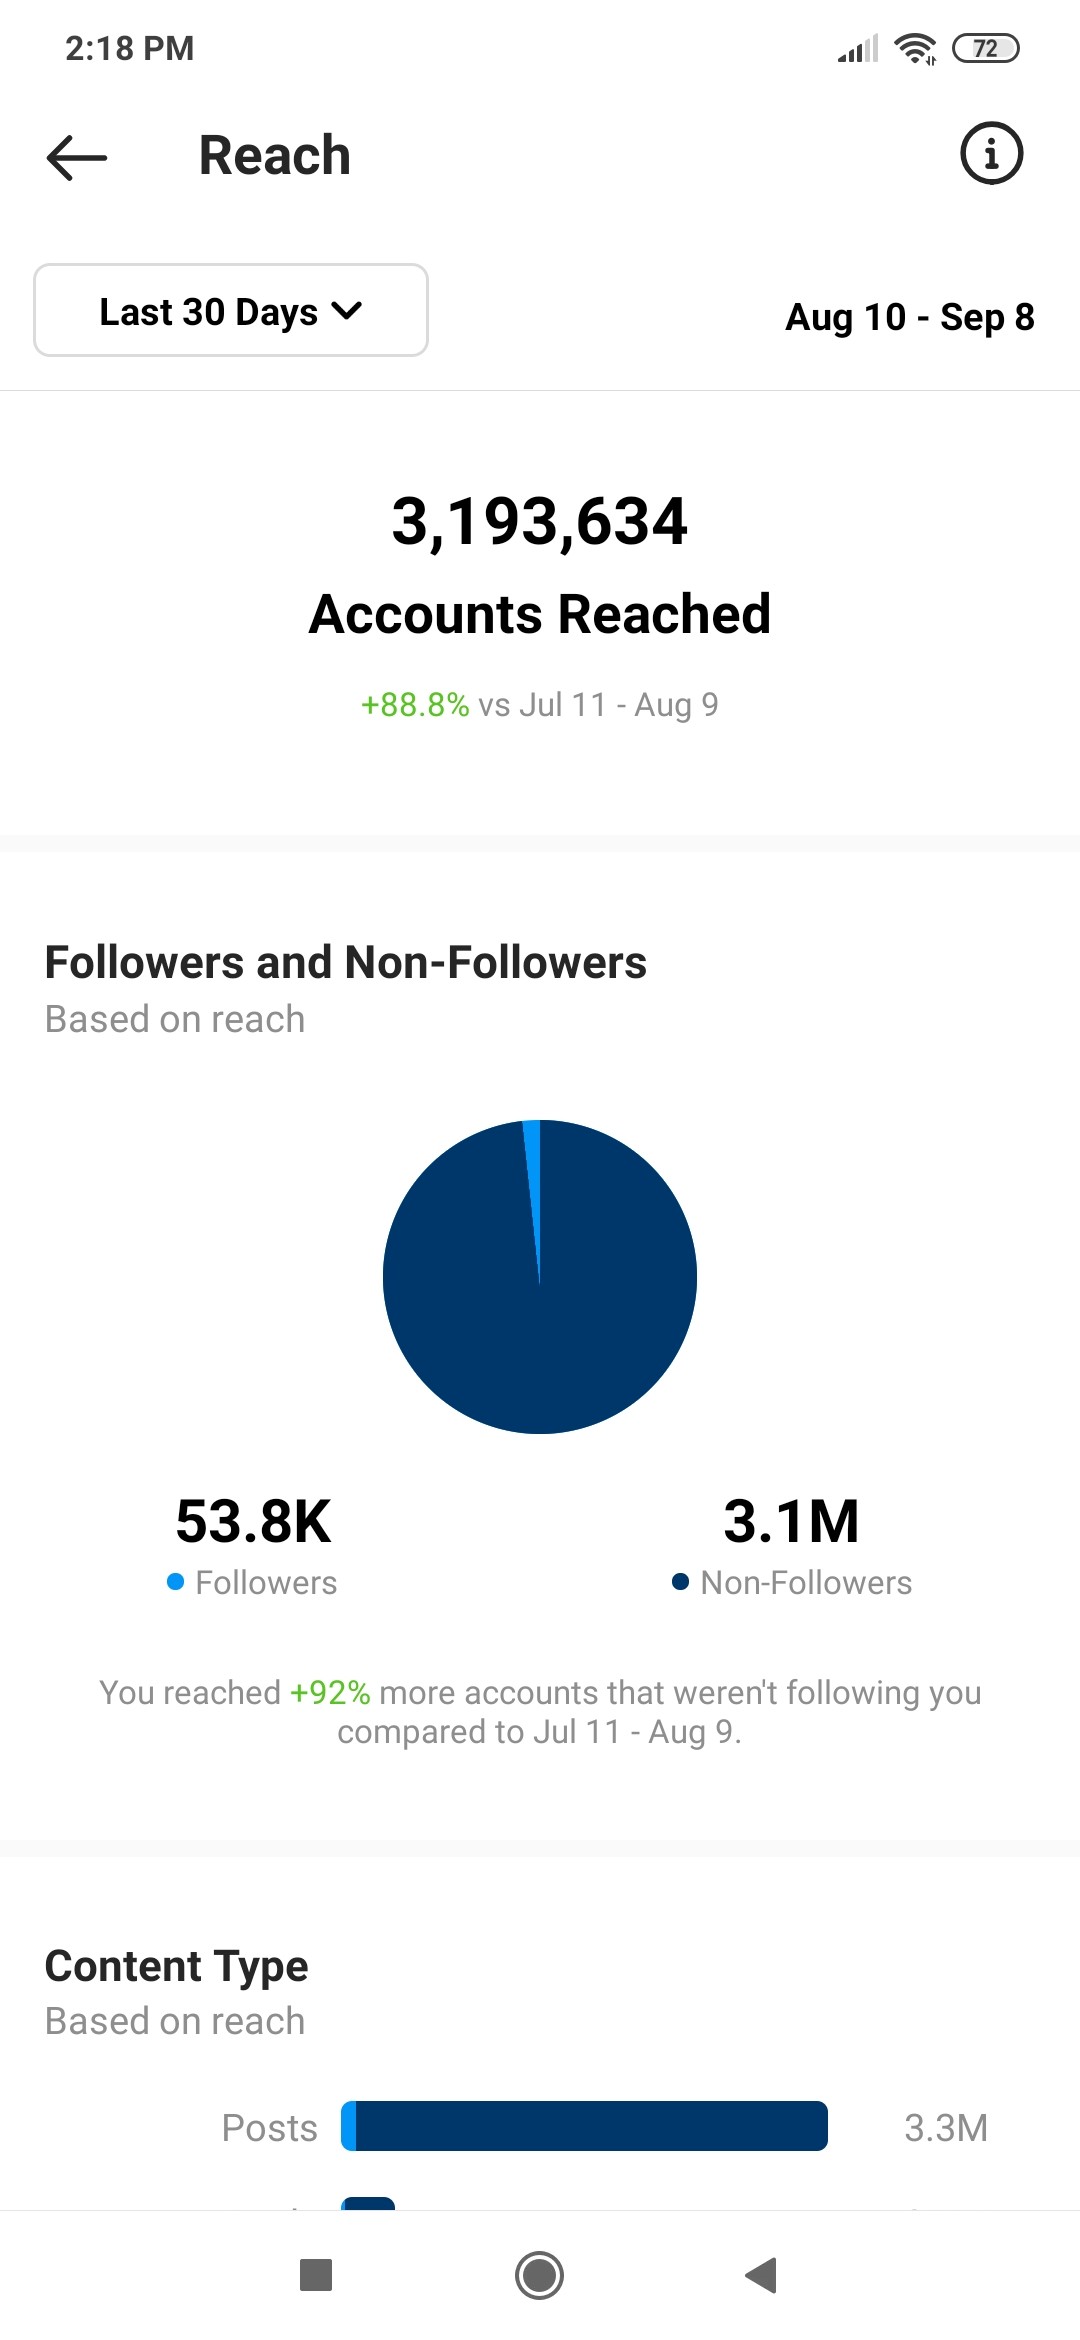This screenshot has width=1080, height=2340.
Task: Tap the 53.8K Followers count
Action: click(253, 1521)
